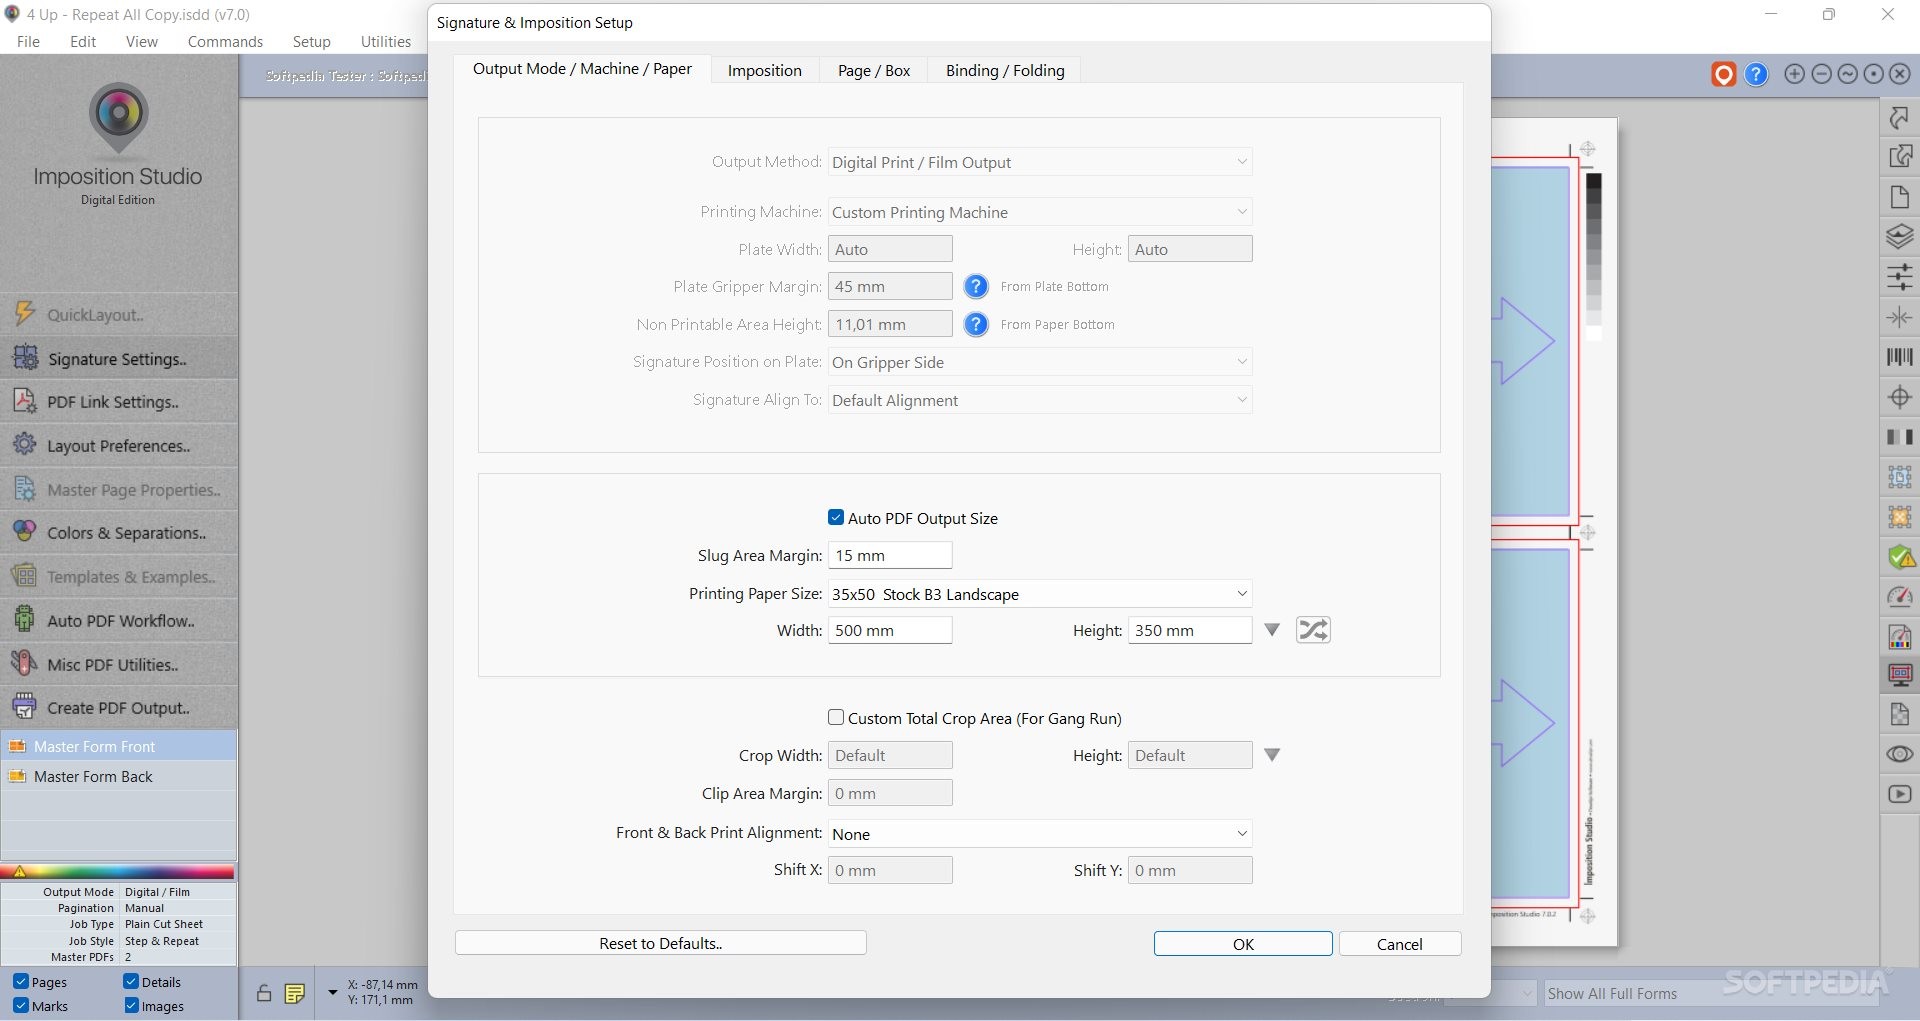Switch to the Binding / Folding tab
The image size is (1920, 1021).
pos(1005,70)
